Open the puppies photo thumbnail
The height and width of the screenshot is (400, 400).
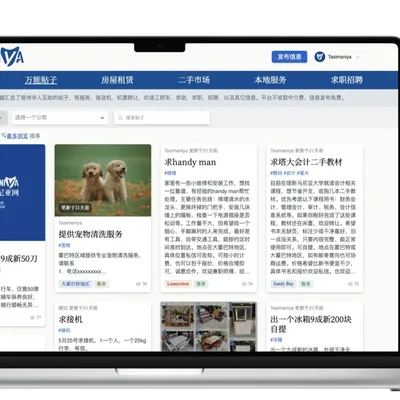tap(103, 180)
